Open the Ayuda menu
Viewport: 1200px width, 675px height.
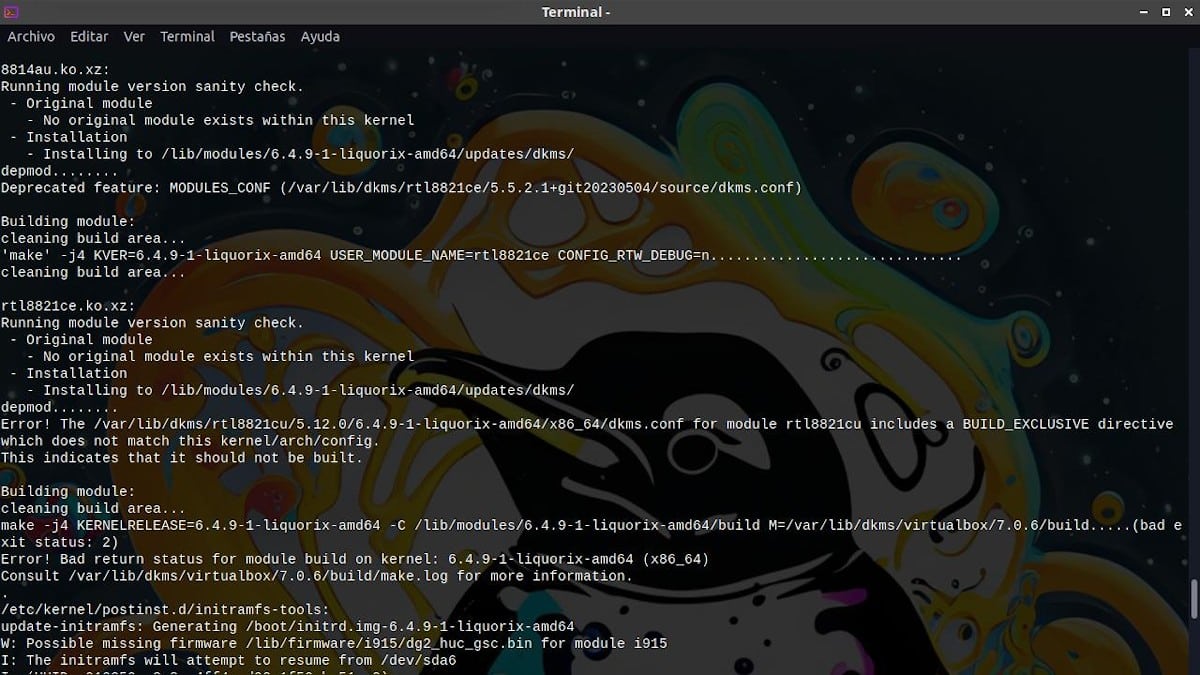320,36
